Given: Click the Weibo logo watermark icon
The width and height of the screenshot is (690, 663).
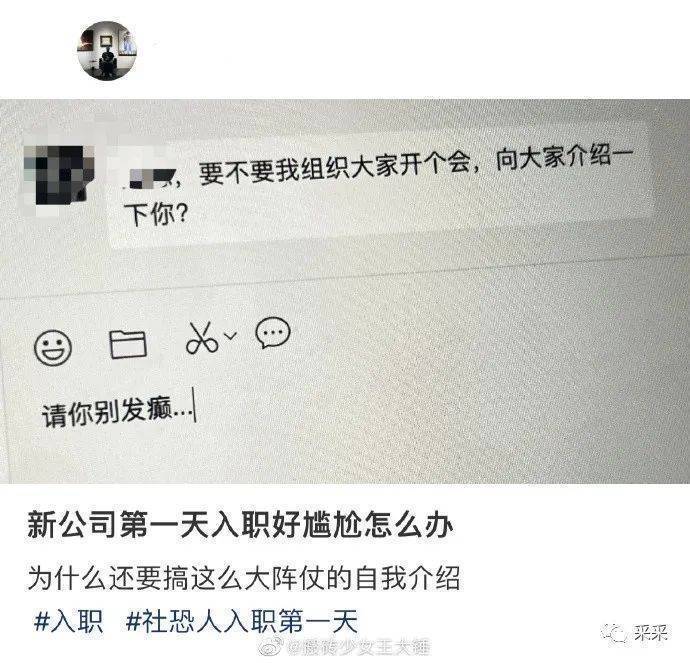Looking at the screenshot, I should (272, 647).
